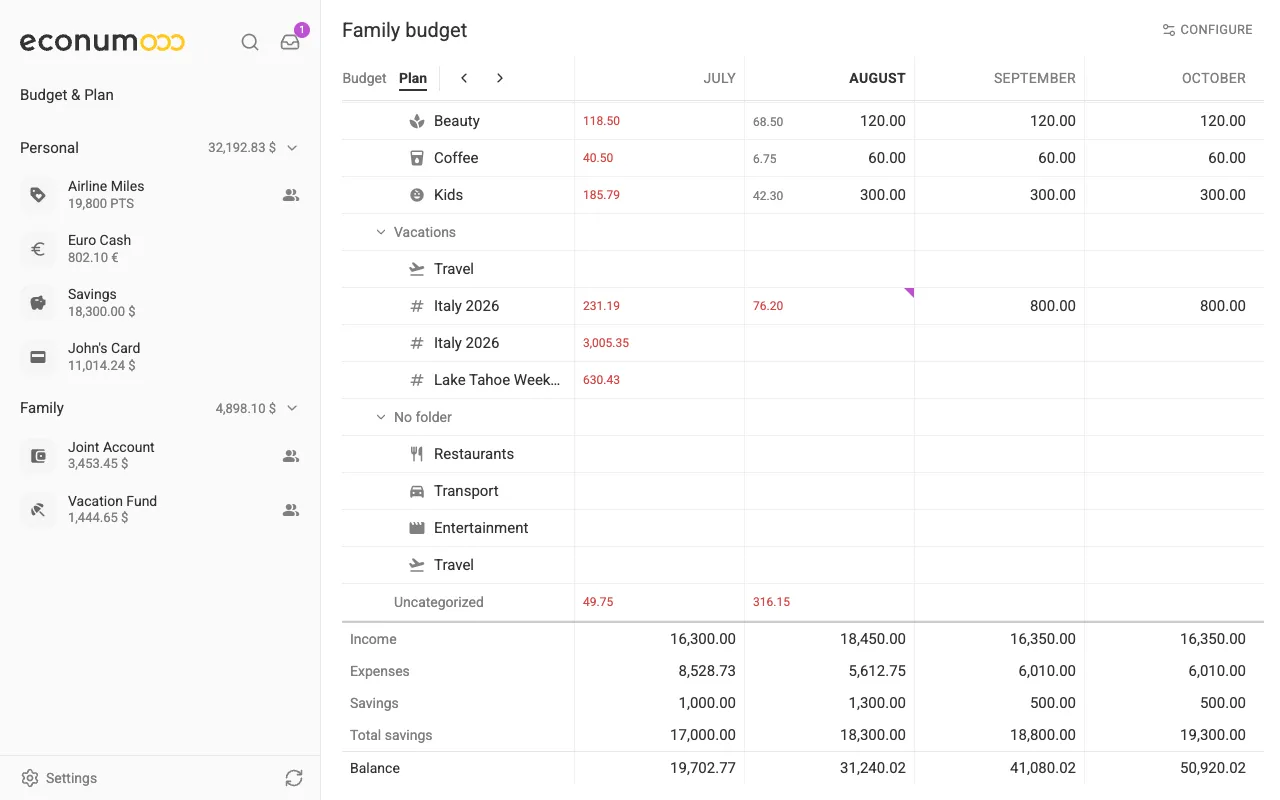
Task: Click the Vacation Fund beach icon
Action: [x=38, y=510]
